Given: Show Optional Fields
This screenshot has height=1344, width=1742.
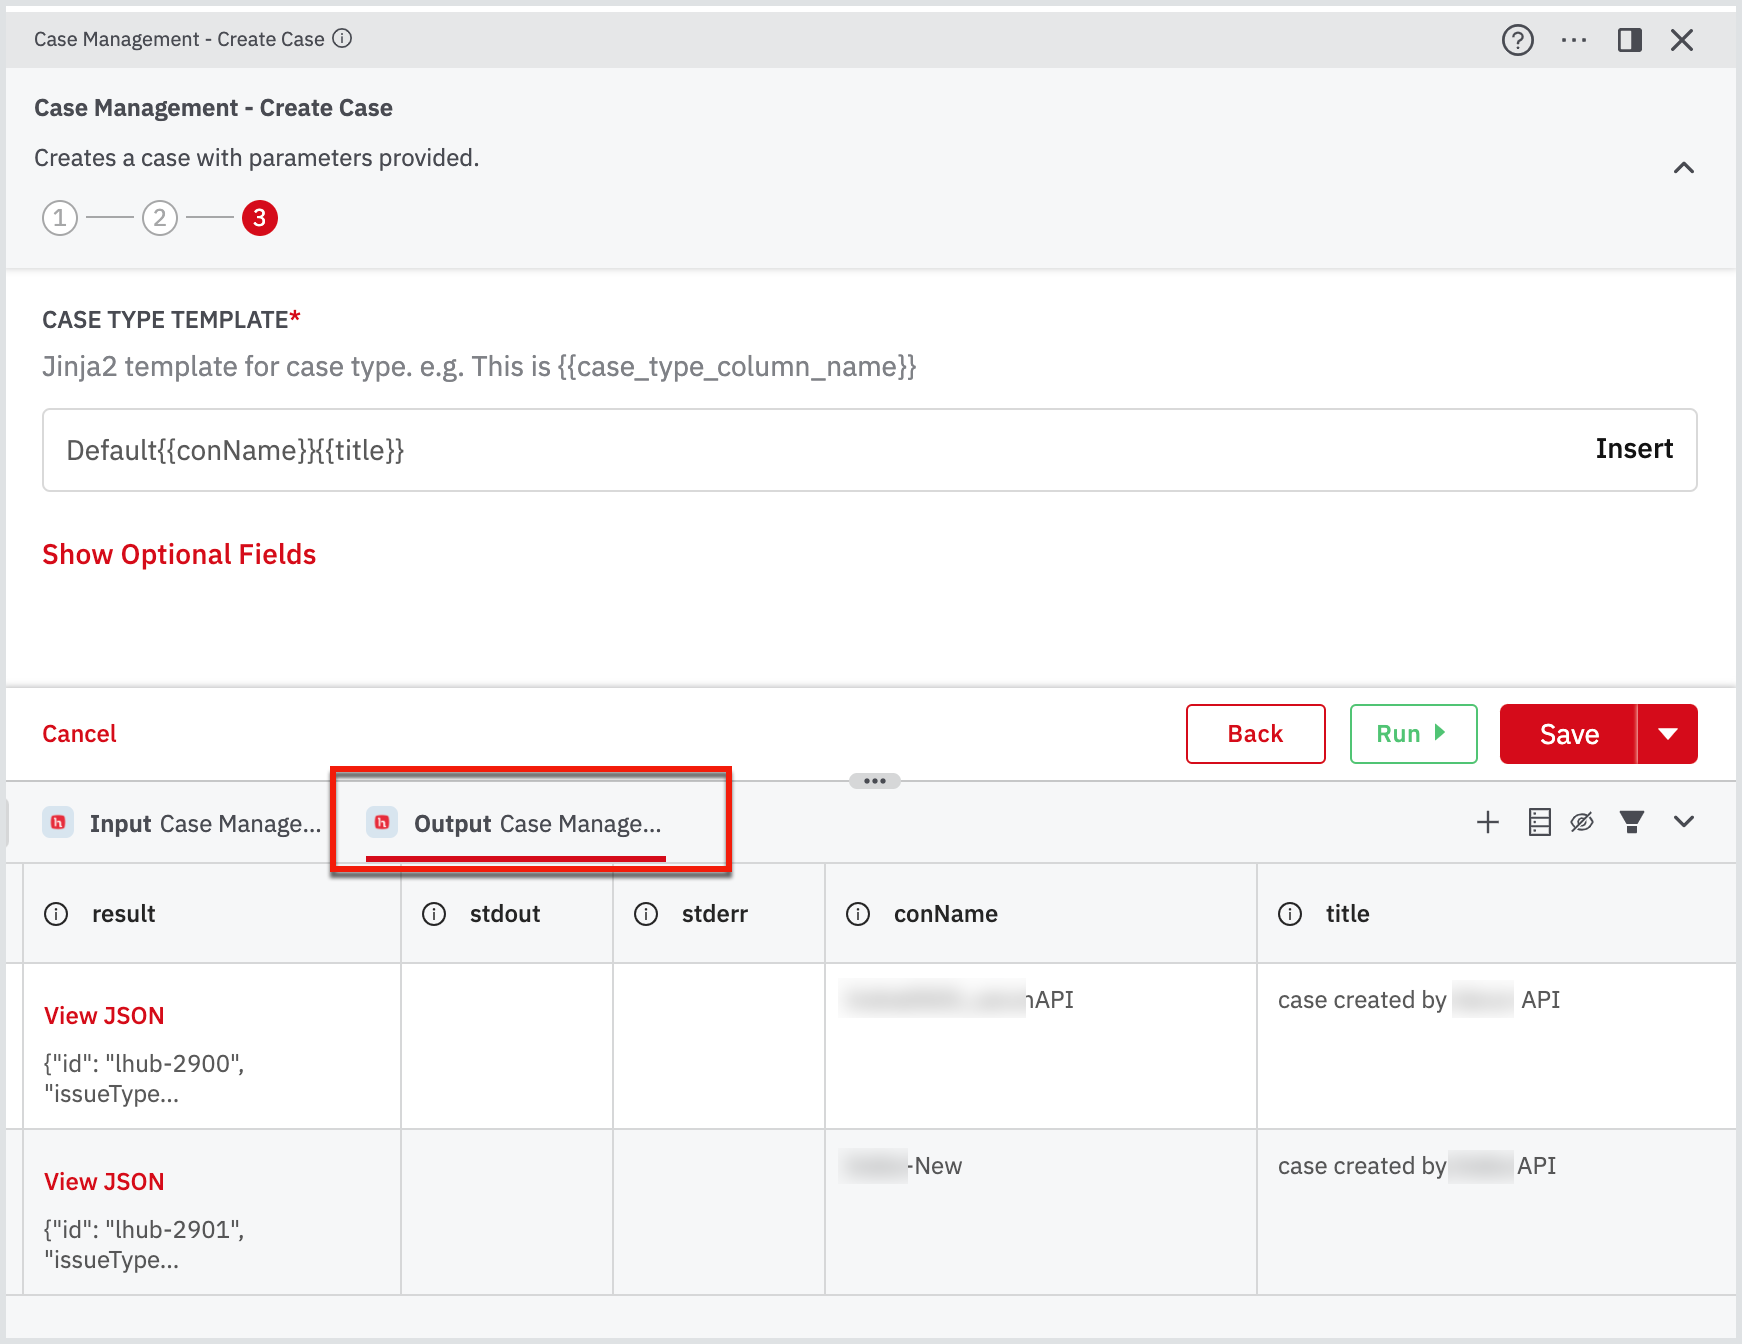Looking at the screenshot, I should coord(179,554).
